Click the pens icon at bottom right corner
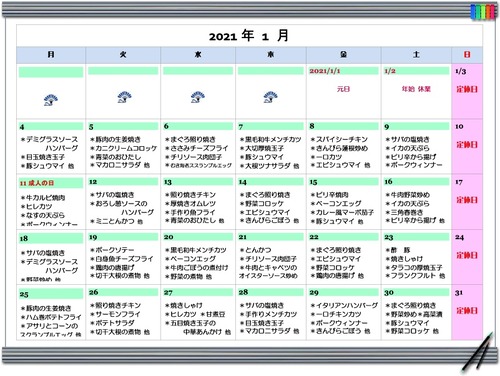 point(478,353)
